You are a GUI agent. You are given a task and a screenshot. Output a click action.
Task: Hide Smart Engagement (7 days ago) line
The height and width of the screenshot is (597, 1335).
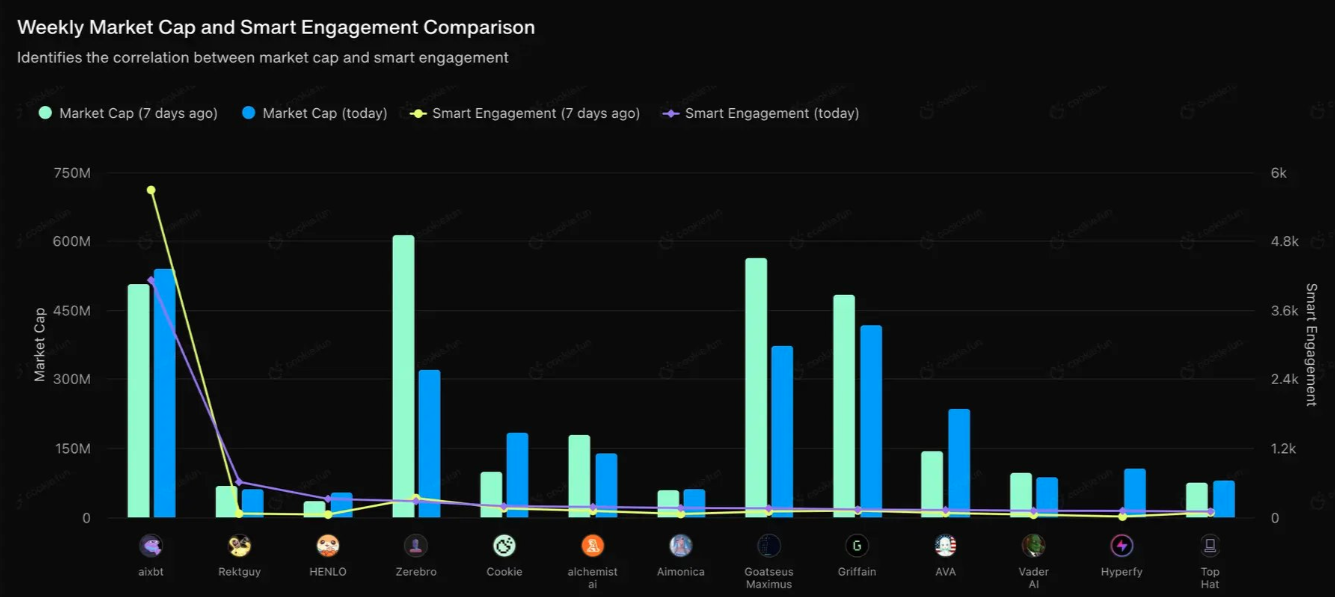(x=525, y=114)
